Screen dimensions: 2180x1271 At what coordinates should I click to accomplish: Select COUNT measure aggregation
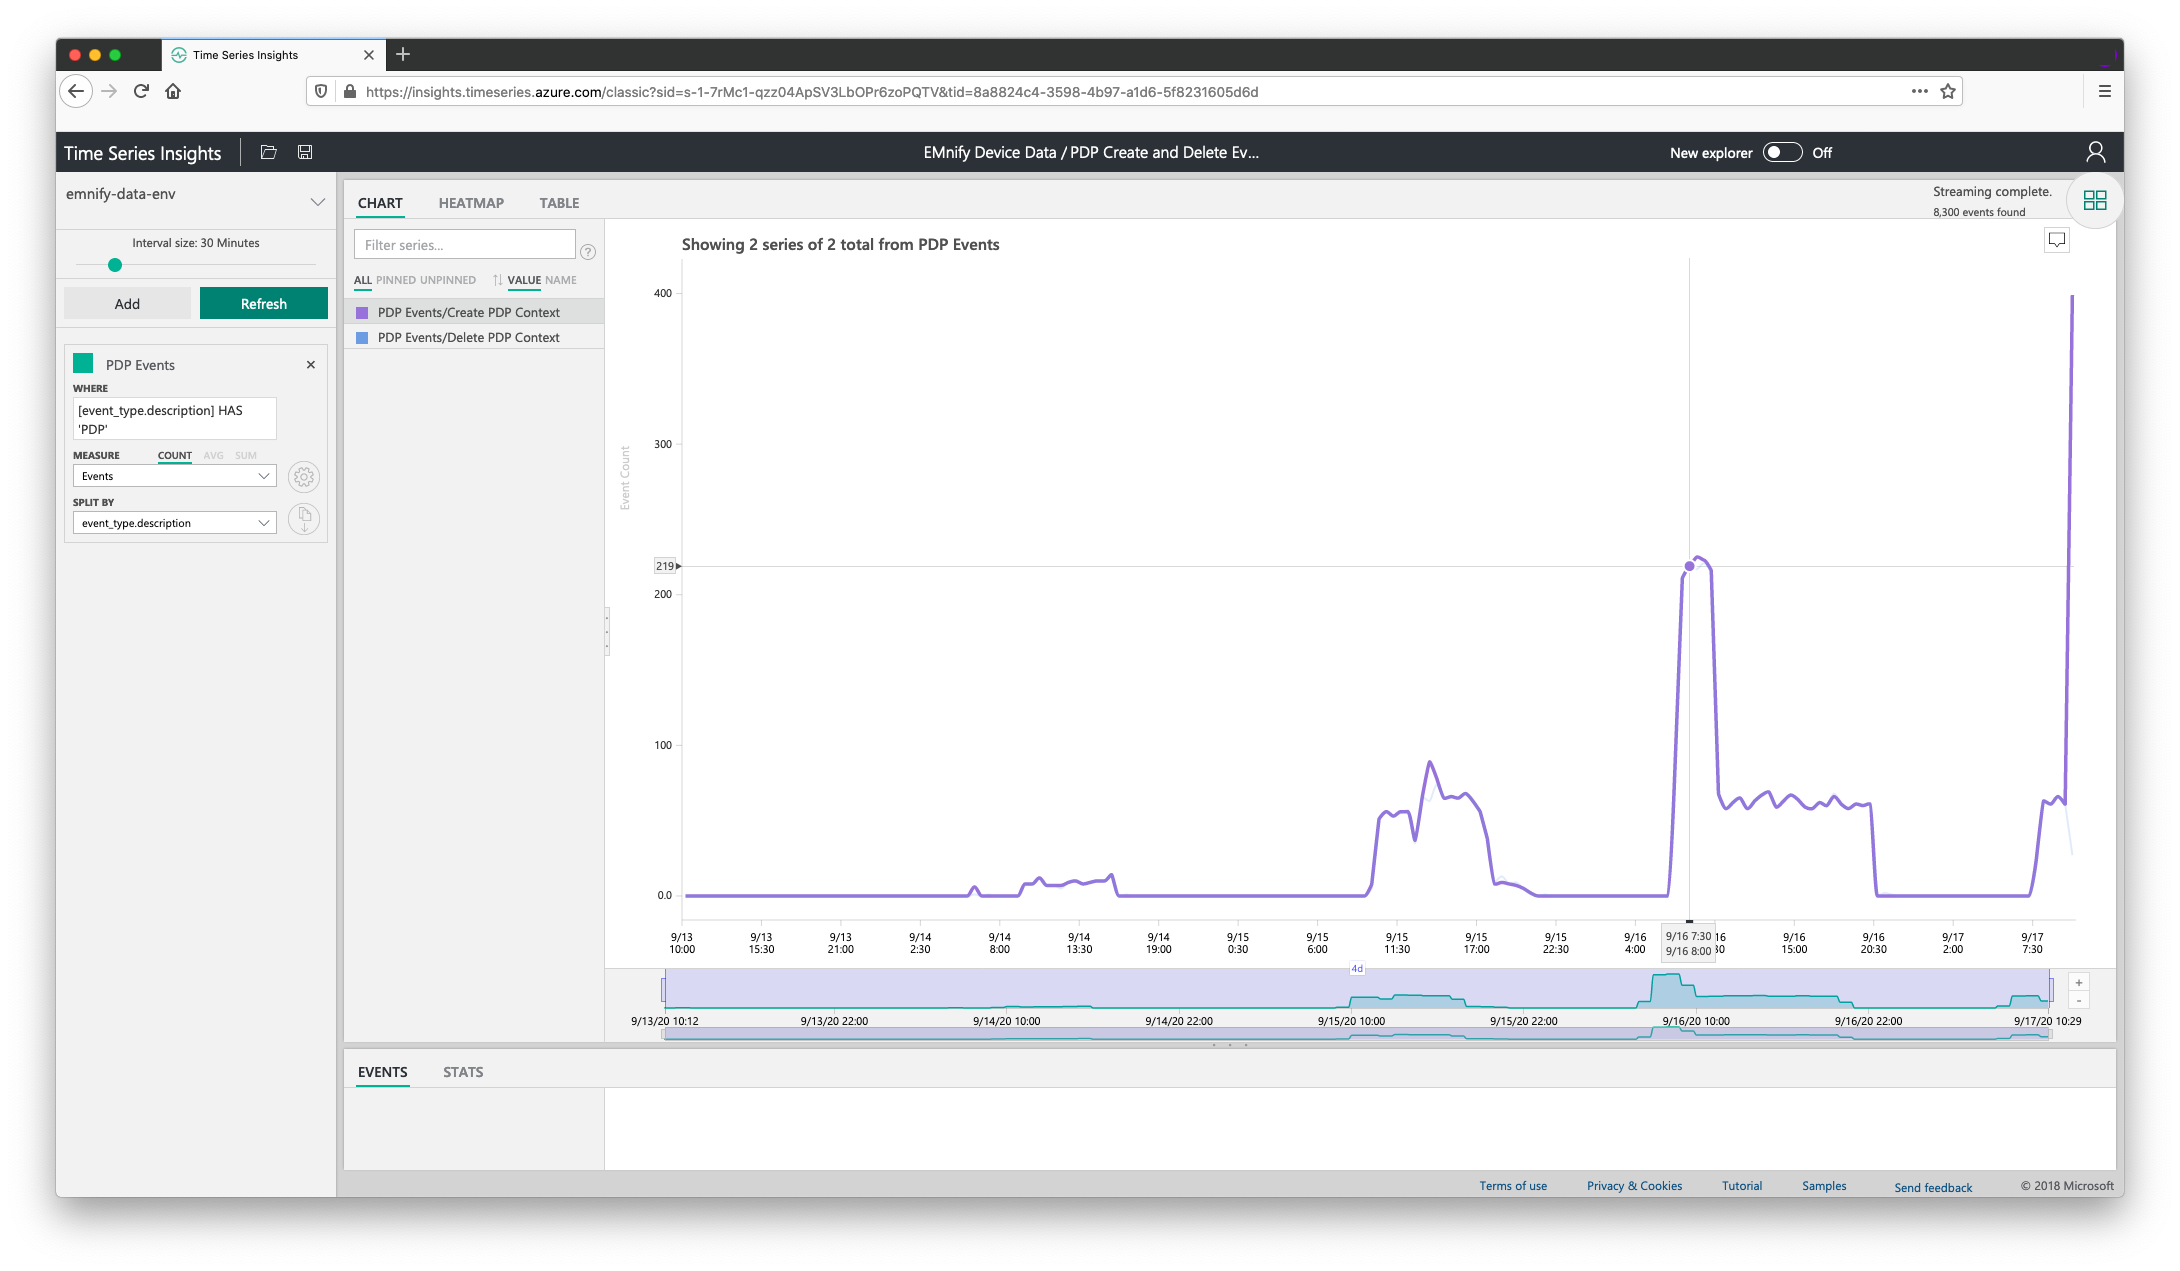click(x=174, y=455)
